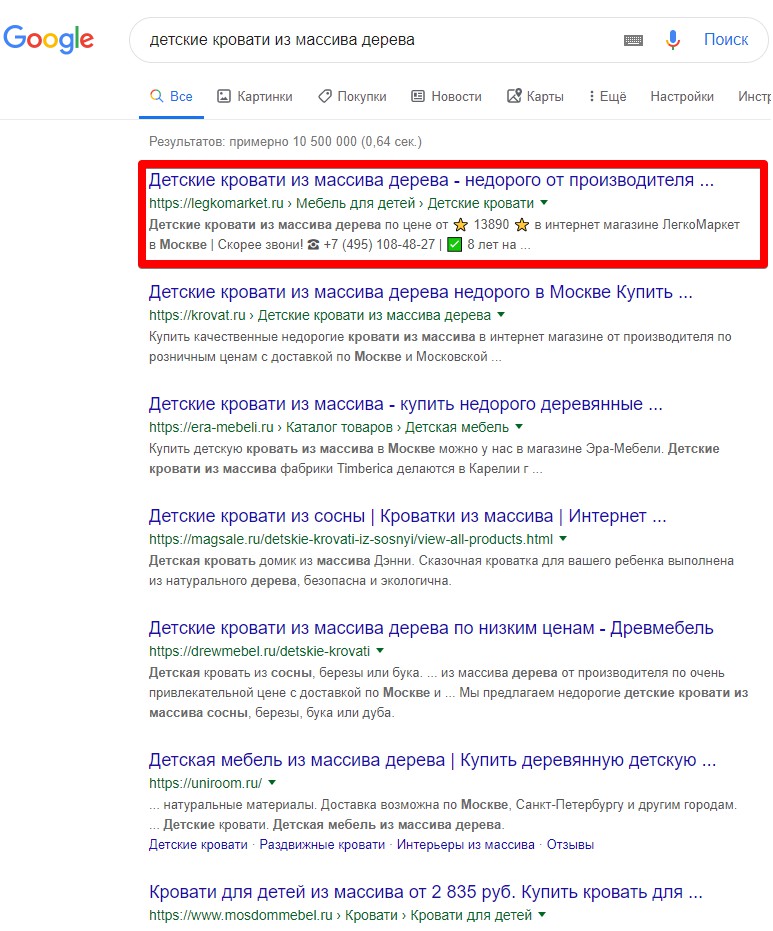Image resolution: width=773 pixels, height=931 pixels.
Task: Select the Все tab
Action: click(x=171, y=96)
